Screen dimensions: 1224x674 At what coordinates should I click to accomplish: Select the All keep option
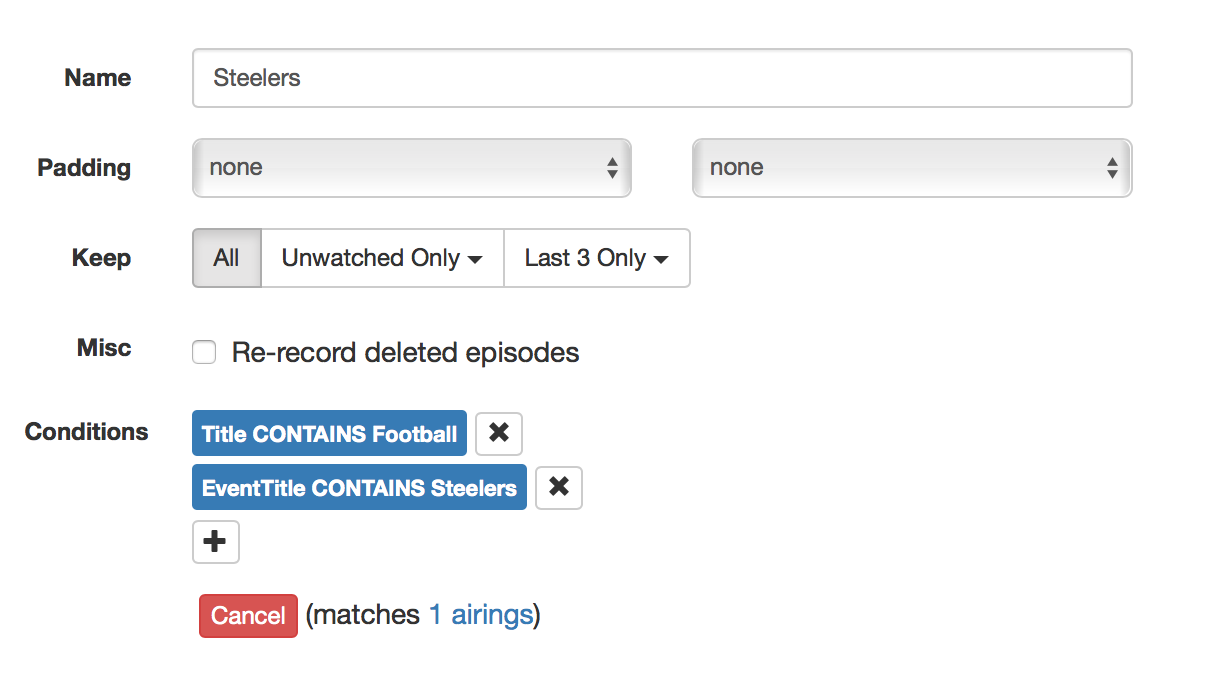tap(226, 258)
